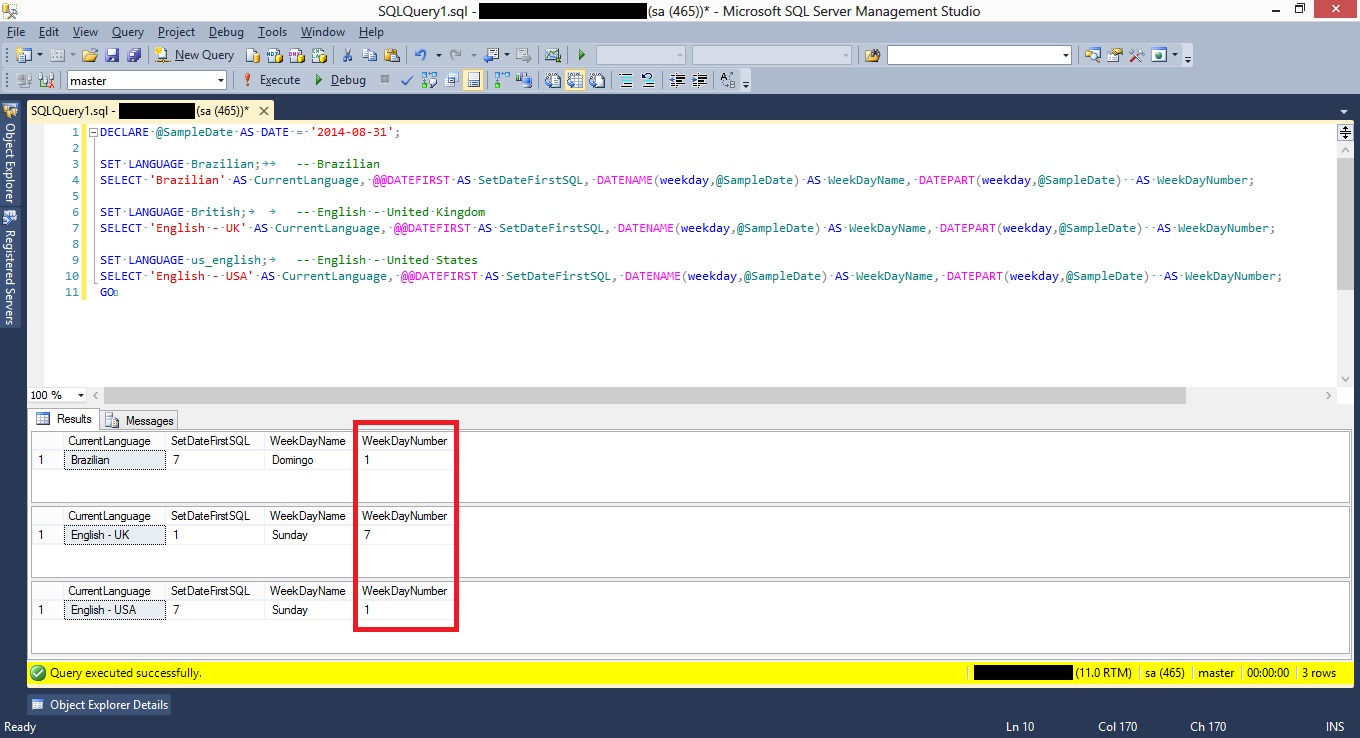Click the Open File folder icon

coord(89,55)
